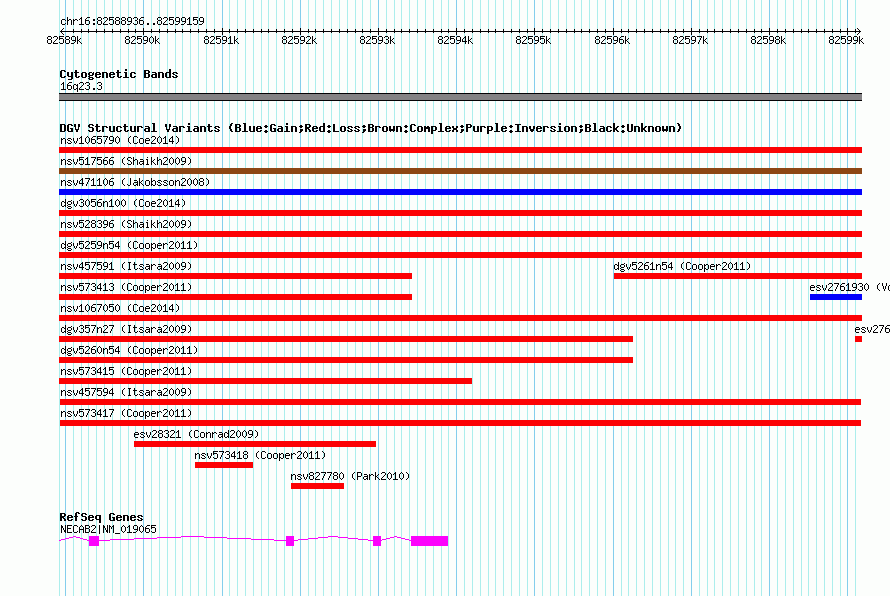Click the short red nsv573418 loss bar
This screenshot has height=596, width=890.
(224, 465)
